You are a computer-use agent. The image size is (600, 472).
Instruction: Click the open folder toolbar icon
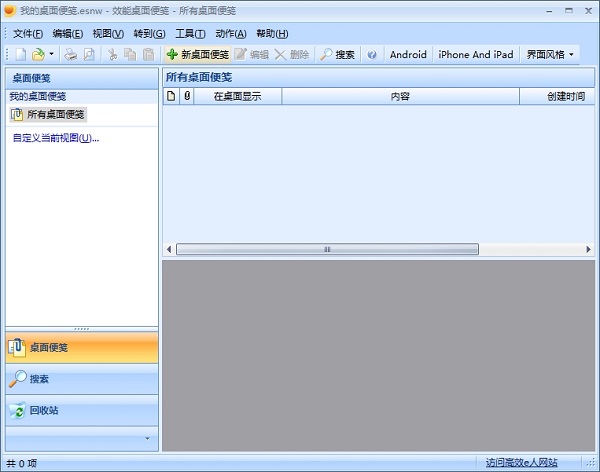pyautogui.click(x=38, y=54)
